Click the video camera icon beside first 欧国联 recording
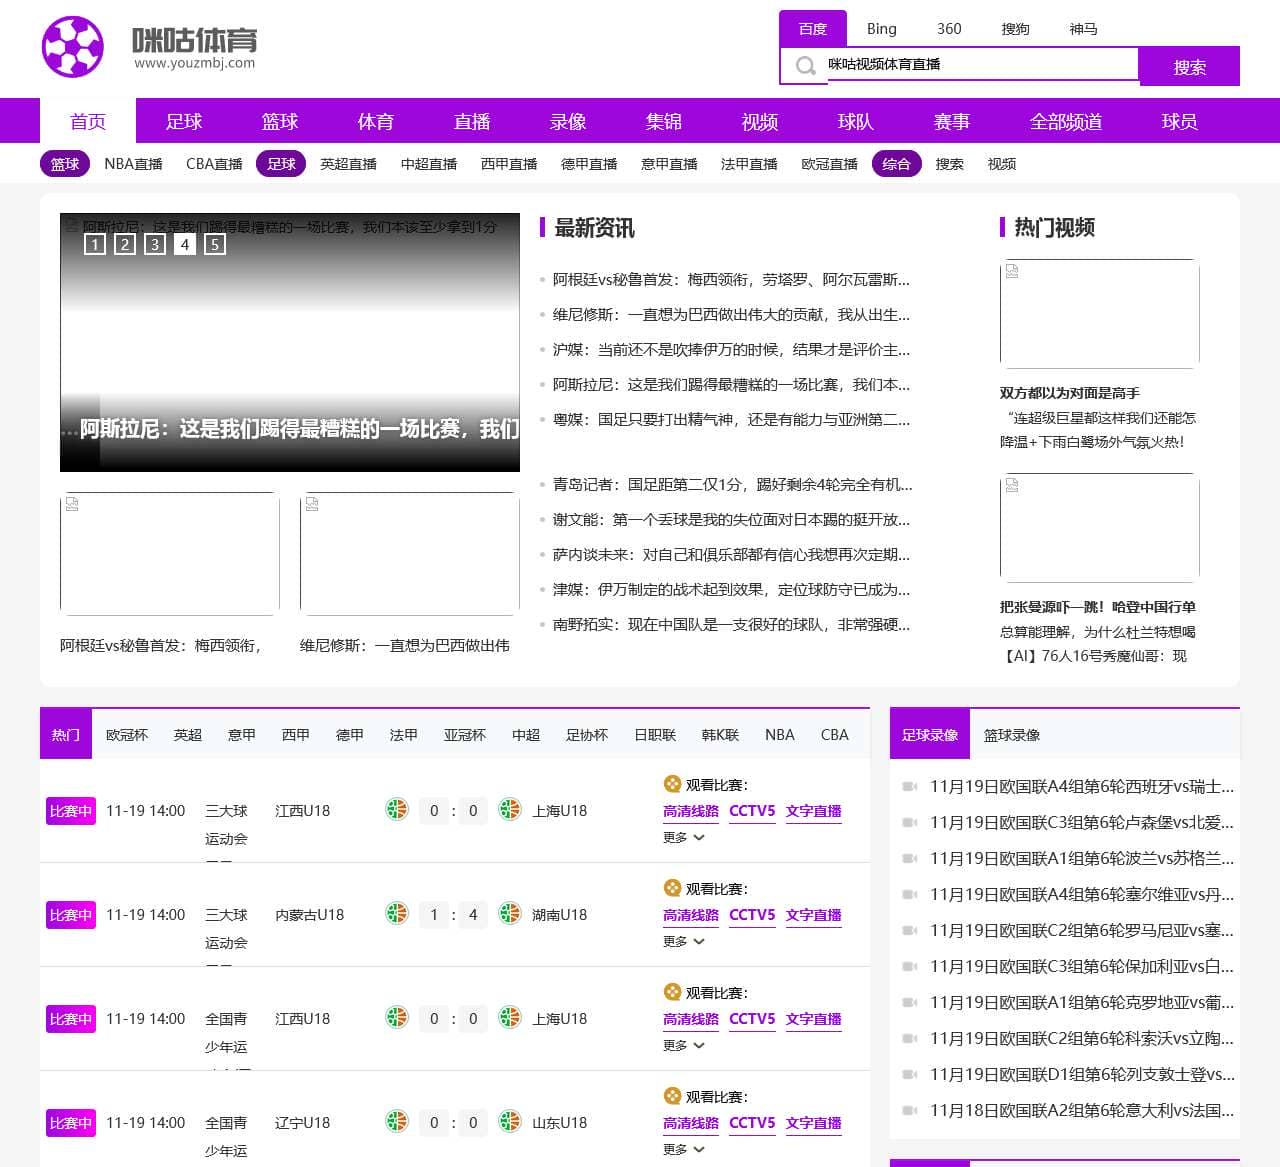 pos(908,786)
